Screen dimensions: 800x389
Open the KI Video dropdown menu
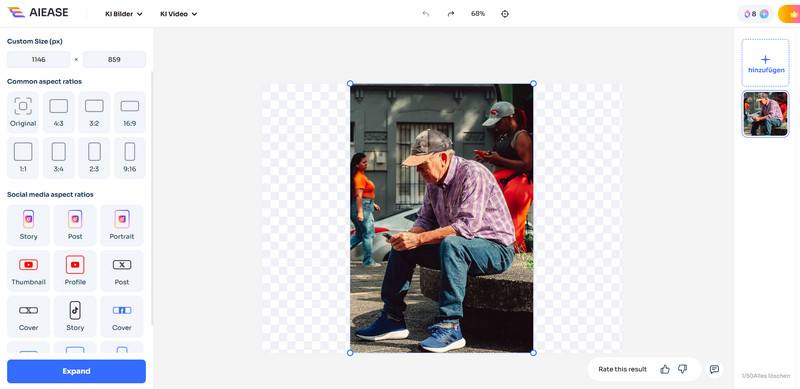[179, 14]
